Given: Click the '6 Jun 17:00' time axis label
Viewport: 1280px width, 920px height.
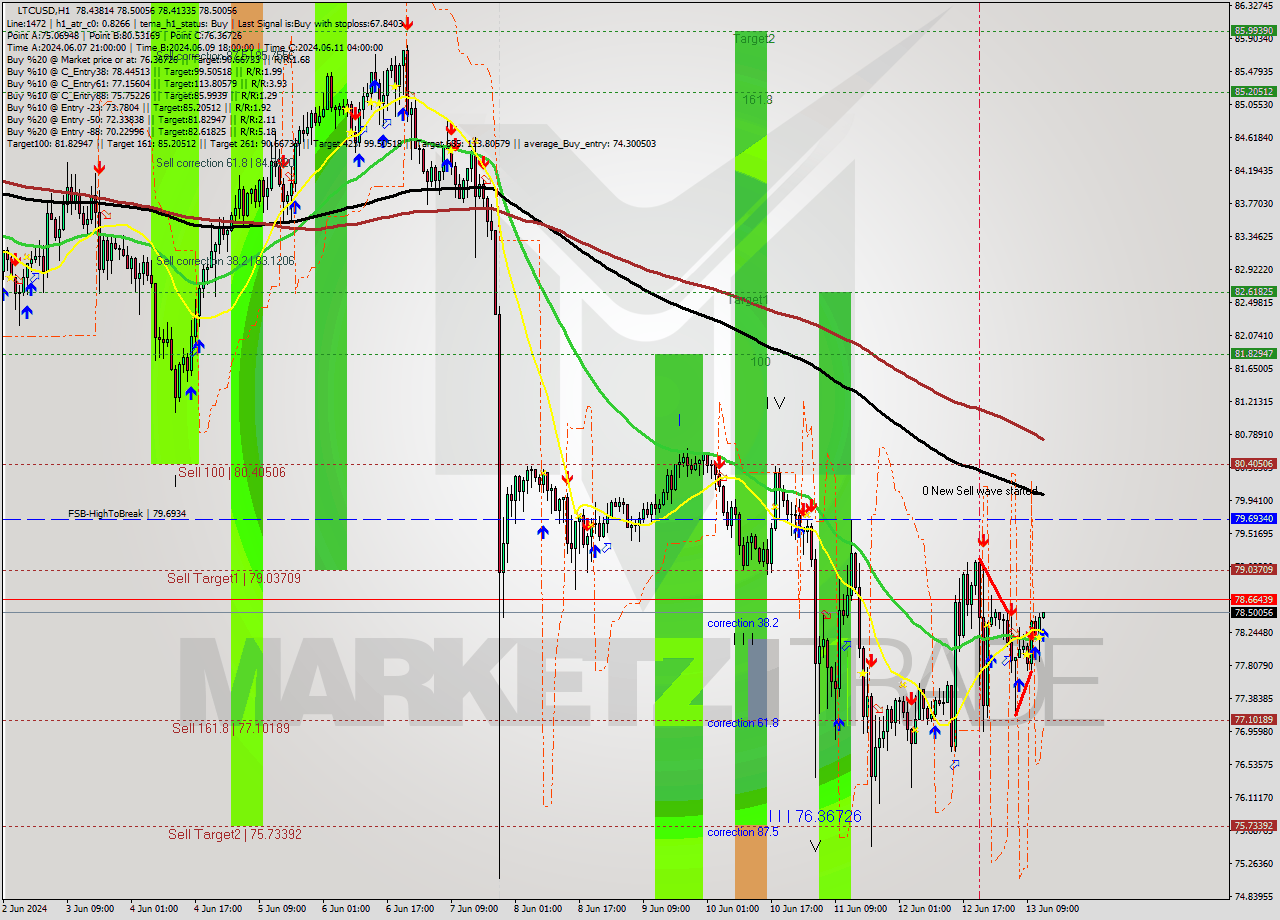Looking at the screenshot, I should point(409,909).
